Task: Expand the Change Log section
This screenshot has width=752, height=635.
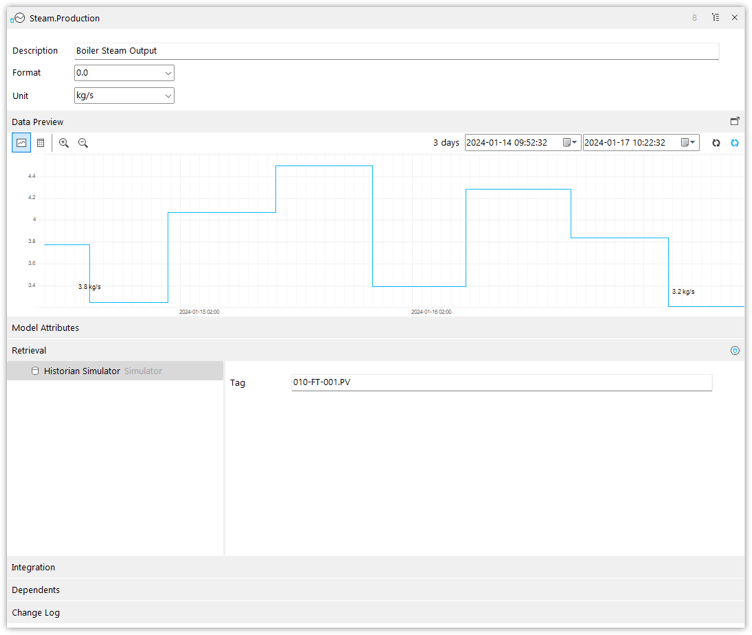Action: 376,613
